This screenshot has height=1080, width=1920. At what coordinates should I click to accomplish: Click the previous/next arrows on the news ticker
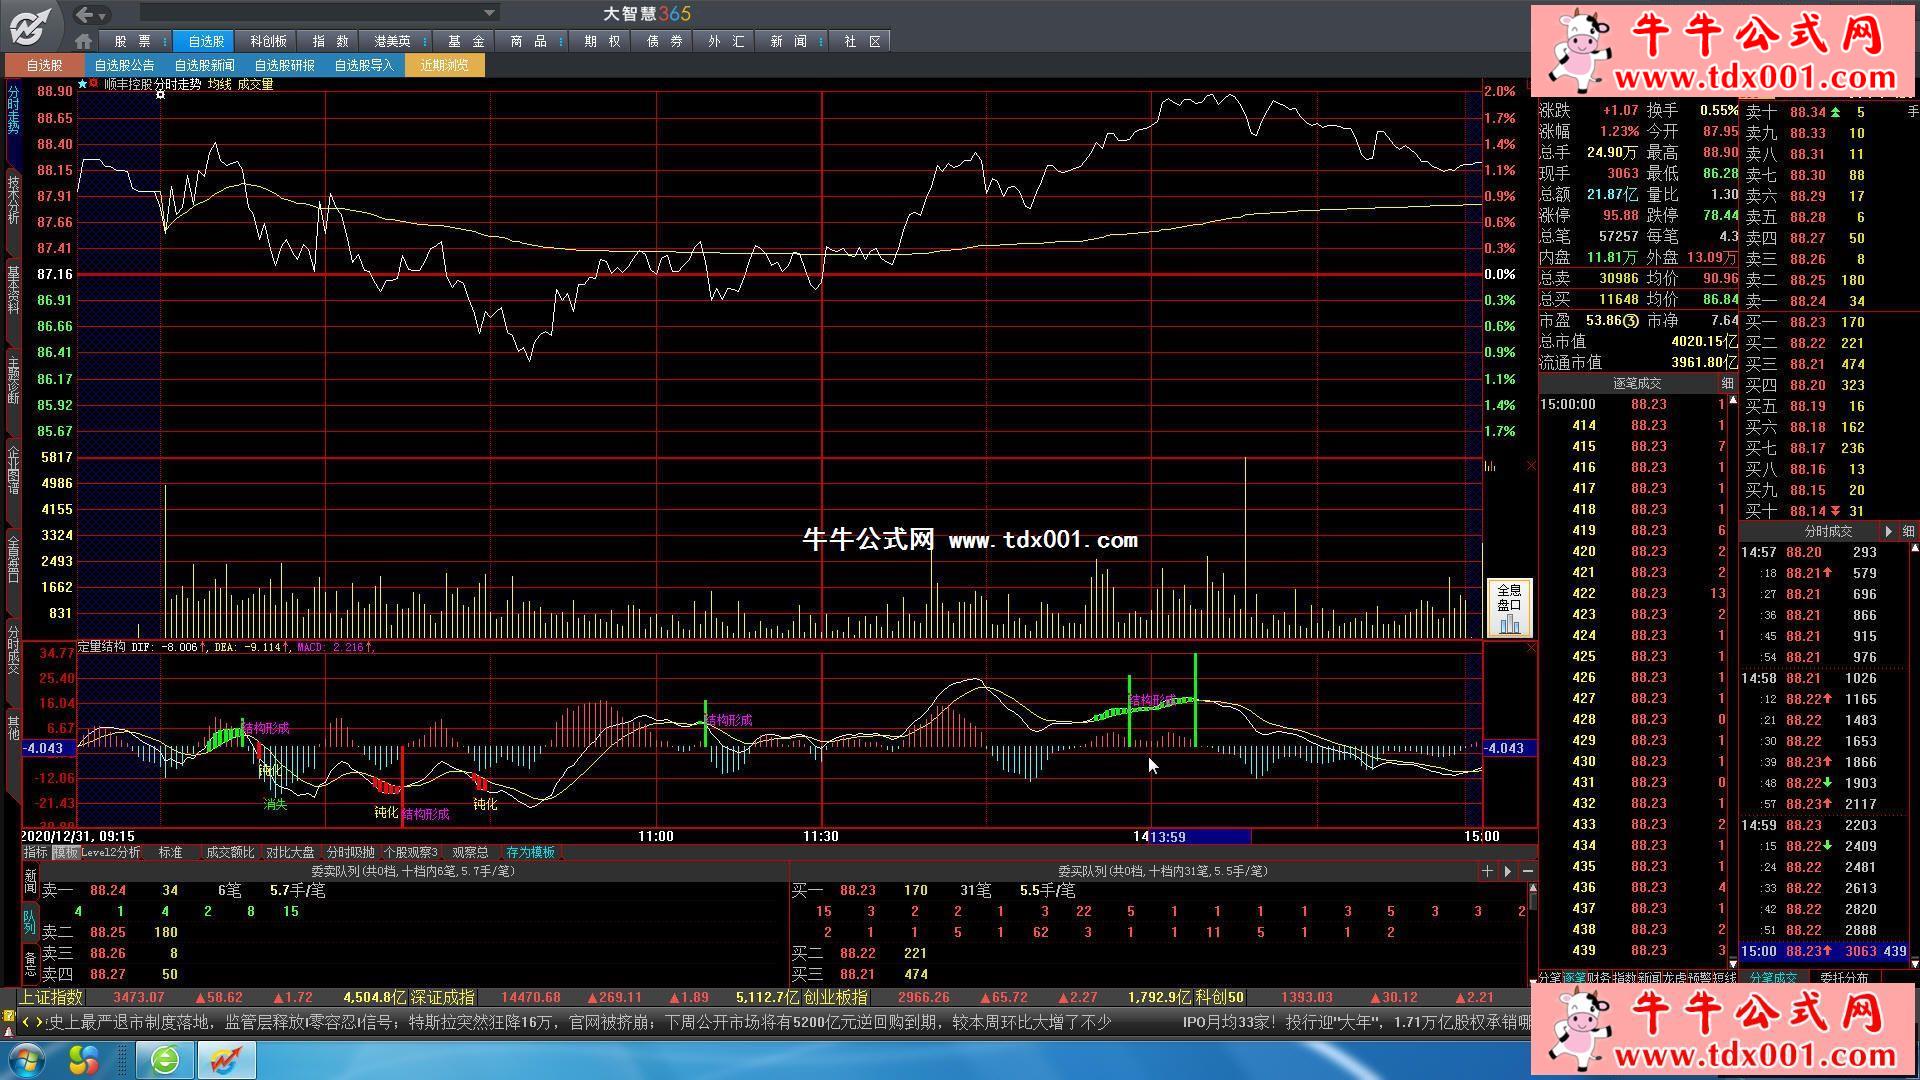tap(33, 1021)
